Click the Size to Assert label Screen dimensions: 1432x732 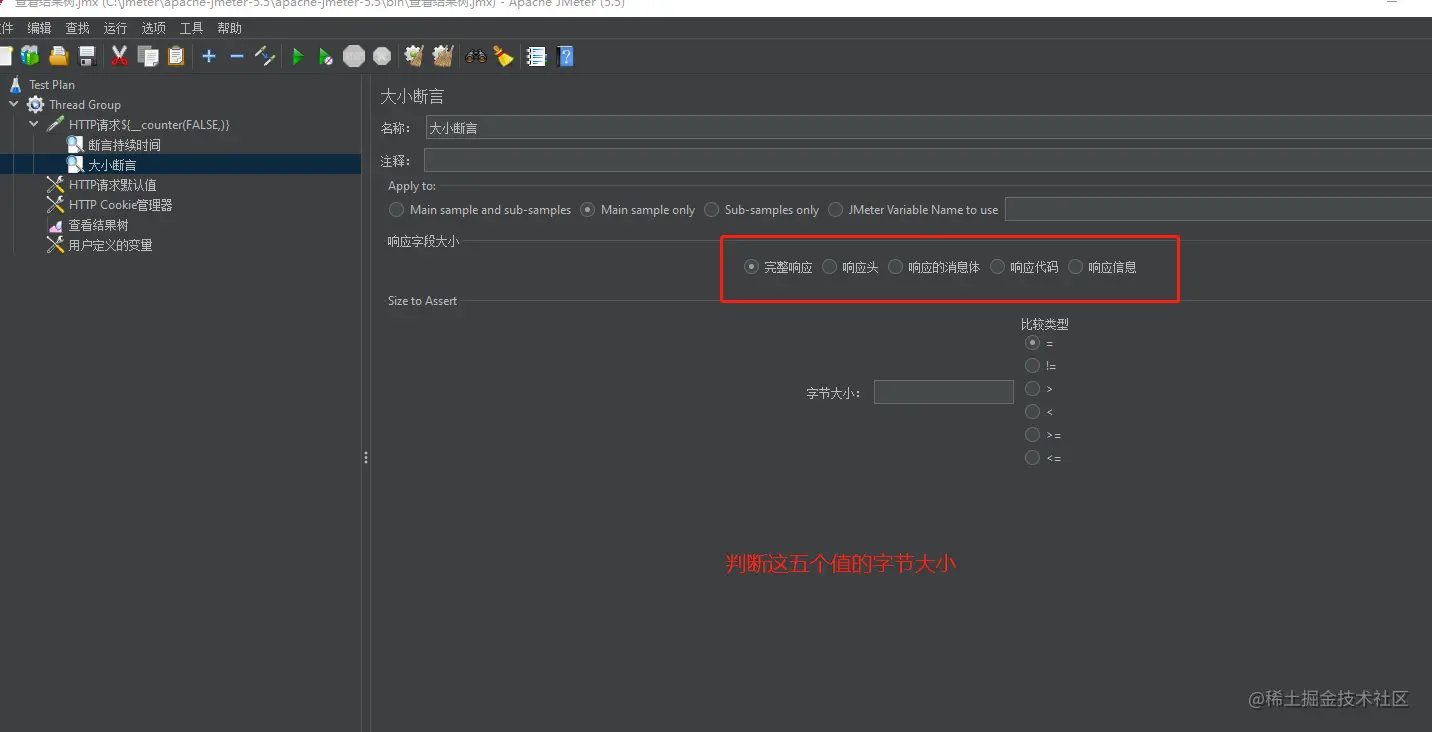pyautogui.click(x=422, y=301)
